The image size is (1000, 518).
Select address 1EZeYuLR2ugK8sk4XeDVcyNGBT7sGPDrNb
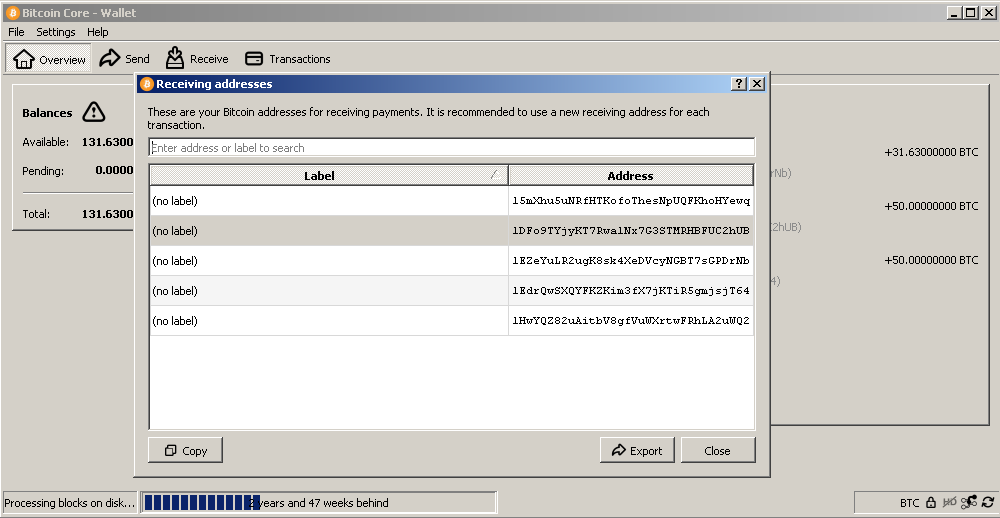click(631, 261)
